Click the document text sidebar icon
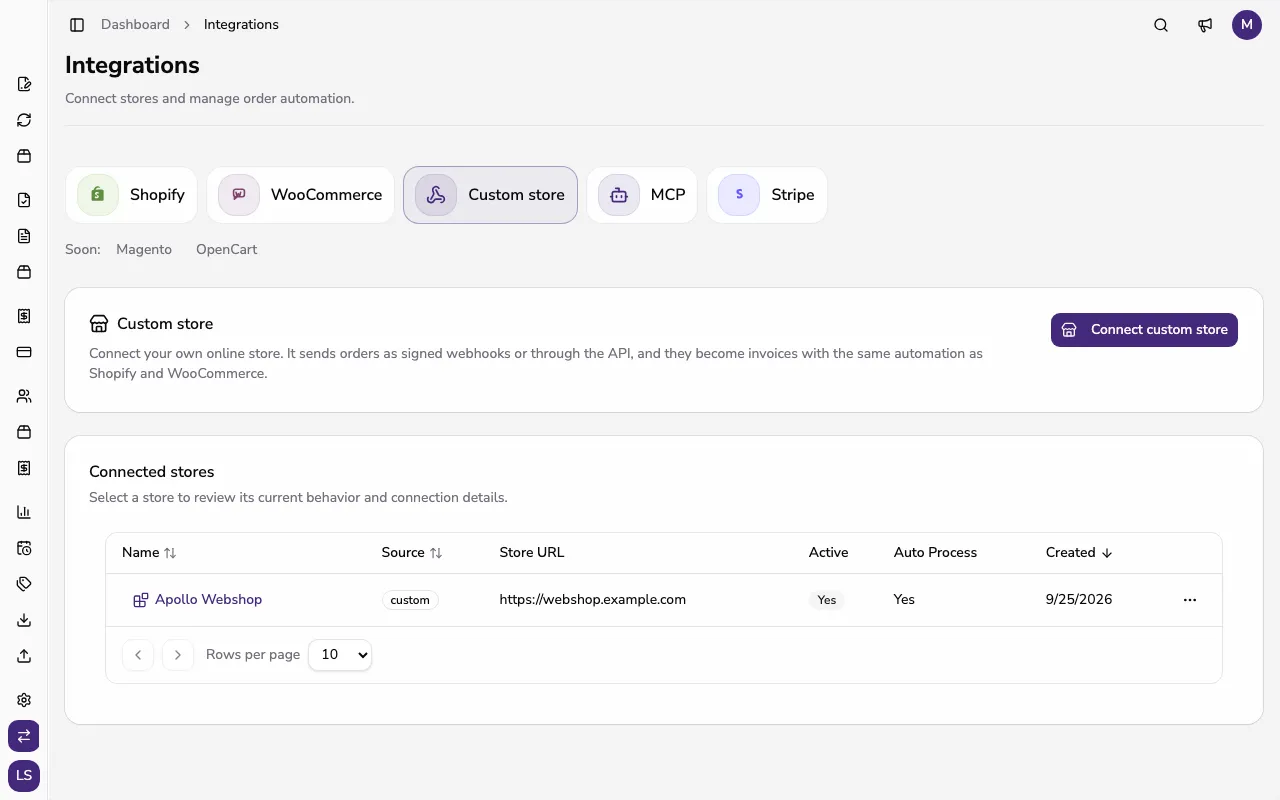Screen dimensions: 1280x800 click(24, 236)
